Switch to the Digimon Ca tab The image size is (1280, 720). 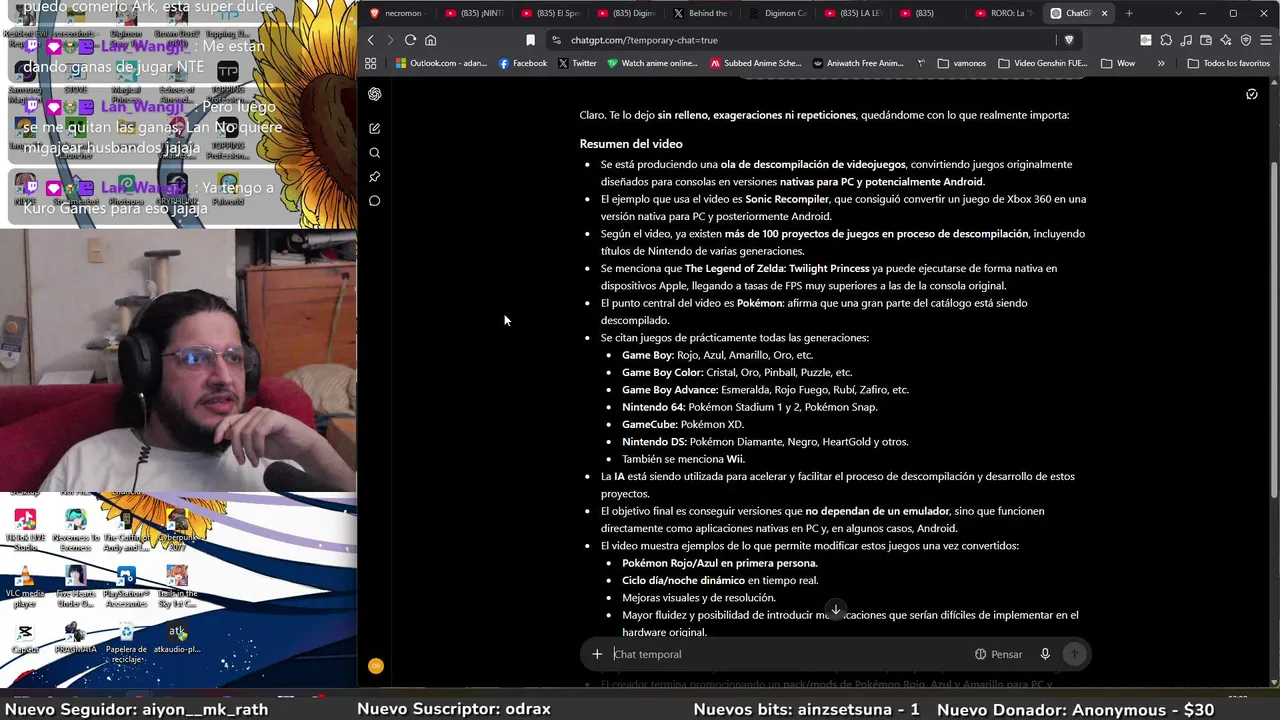[777, 13]
